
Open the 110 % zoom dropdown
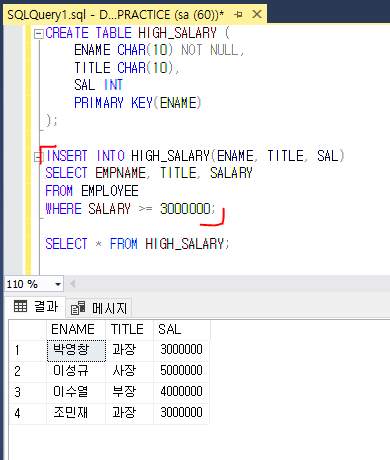[58, 284]
